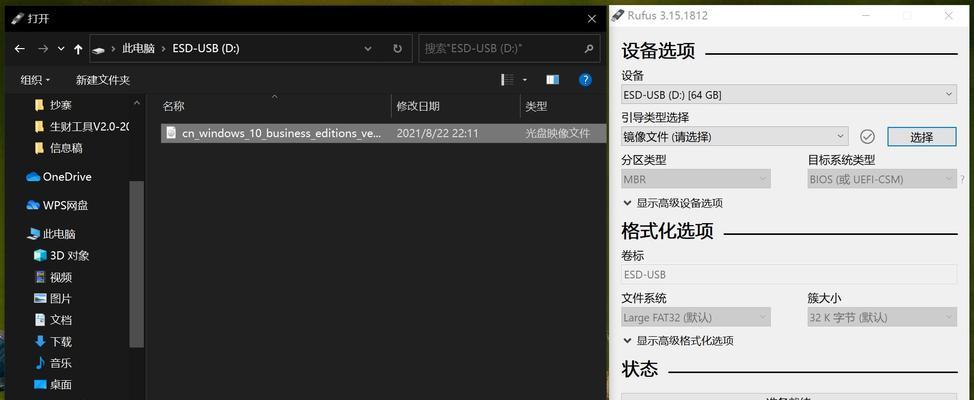The image size is (974, 400).
Task: Go up one folder level
Action: tap(78, 49)
